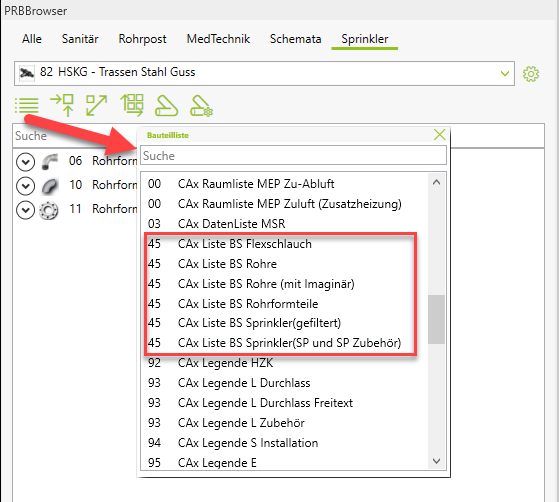The height and width of the screenshot is (502, 559).
Task: Open the Bauteilliste list icon
Action: coord(26,106)
